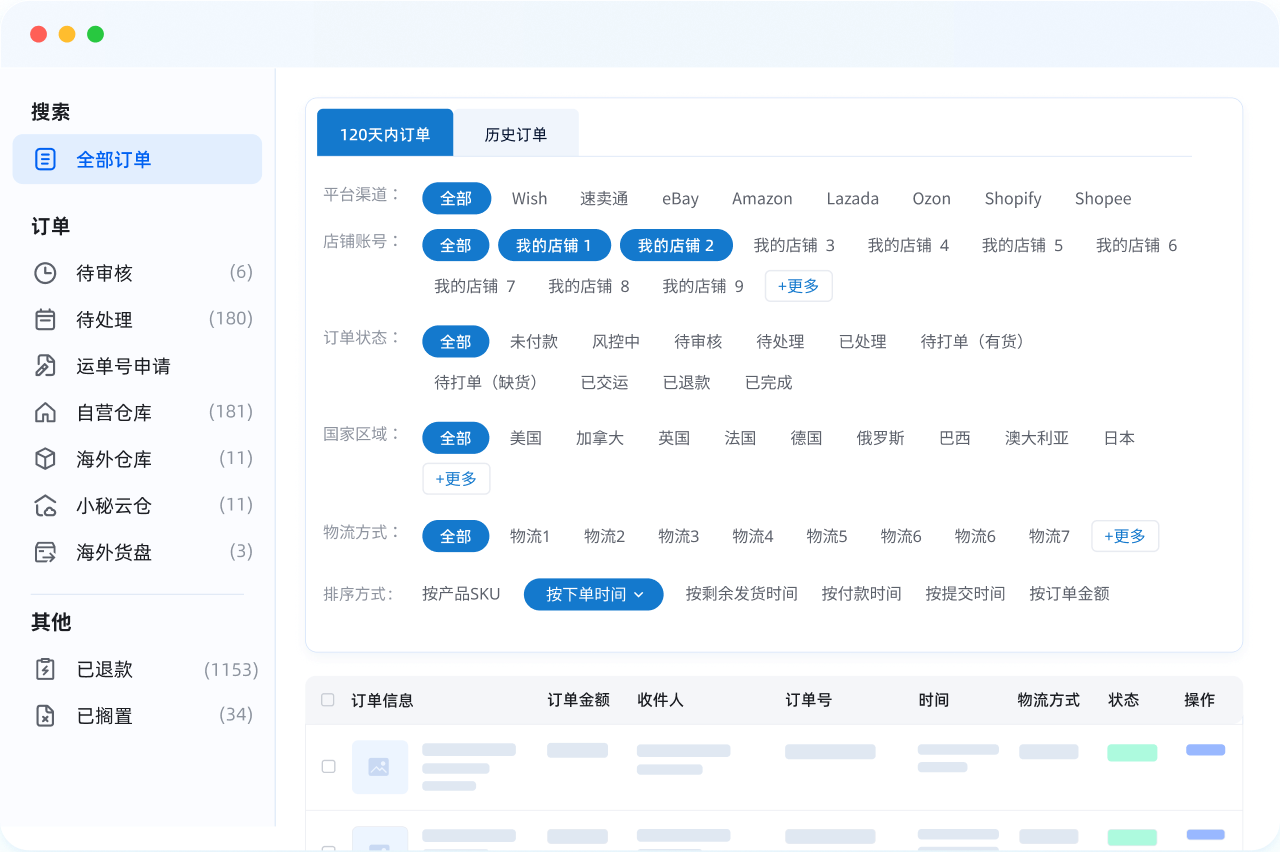Sort orders by 按产品SKU
The width and height of the screenshot is (1280, 852).
tap(462, 594)
